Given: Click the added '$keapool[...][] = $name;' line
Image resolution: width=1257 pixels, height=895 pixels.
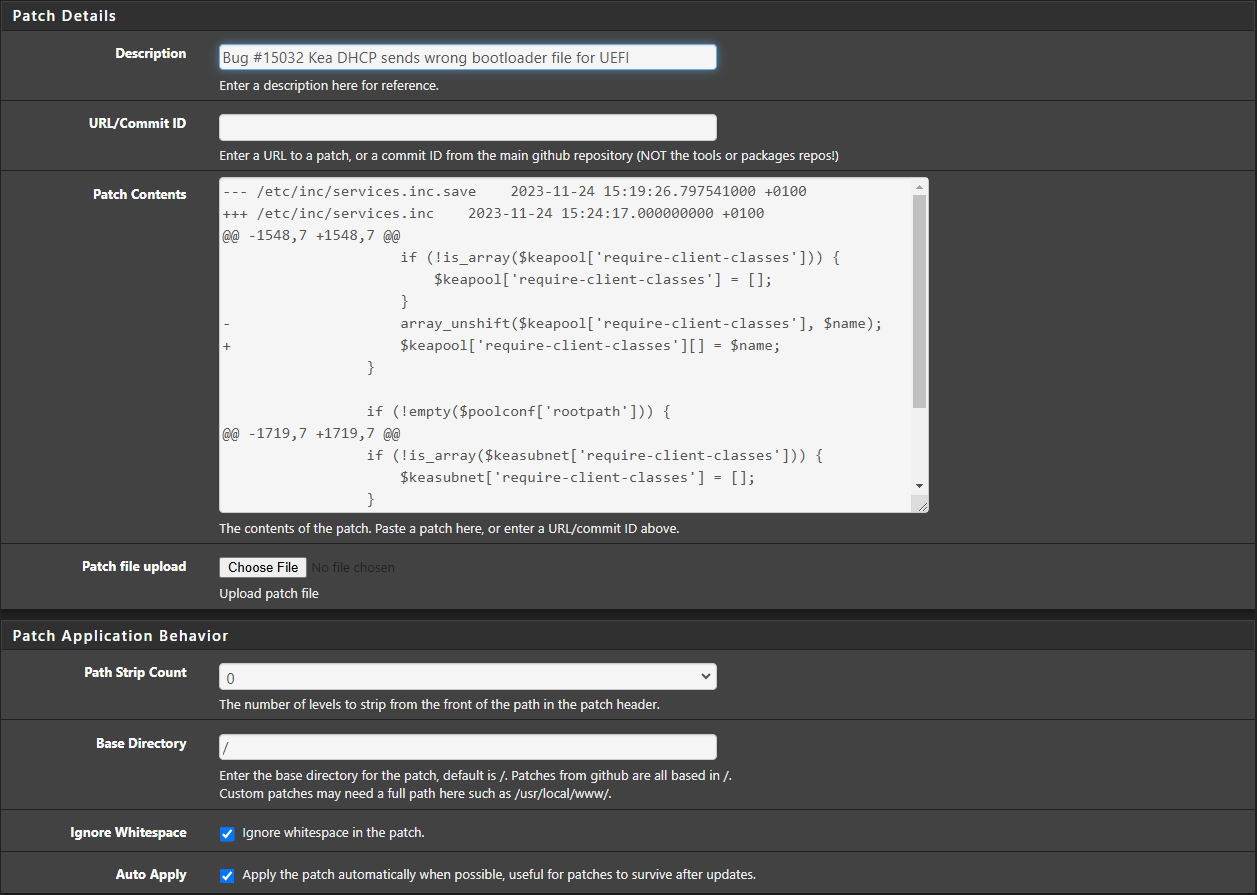Looking at the screenshot, I should coord(501,345).
